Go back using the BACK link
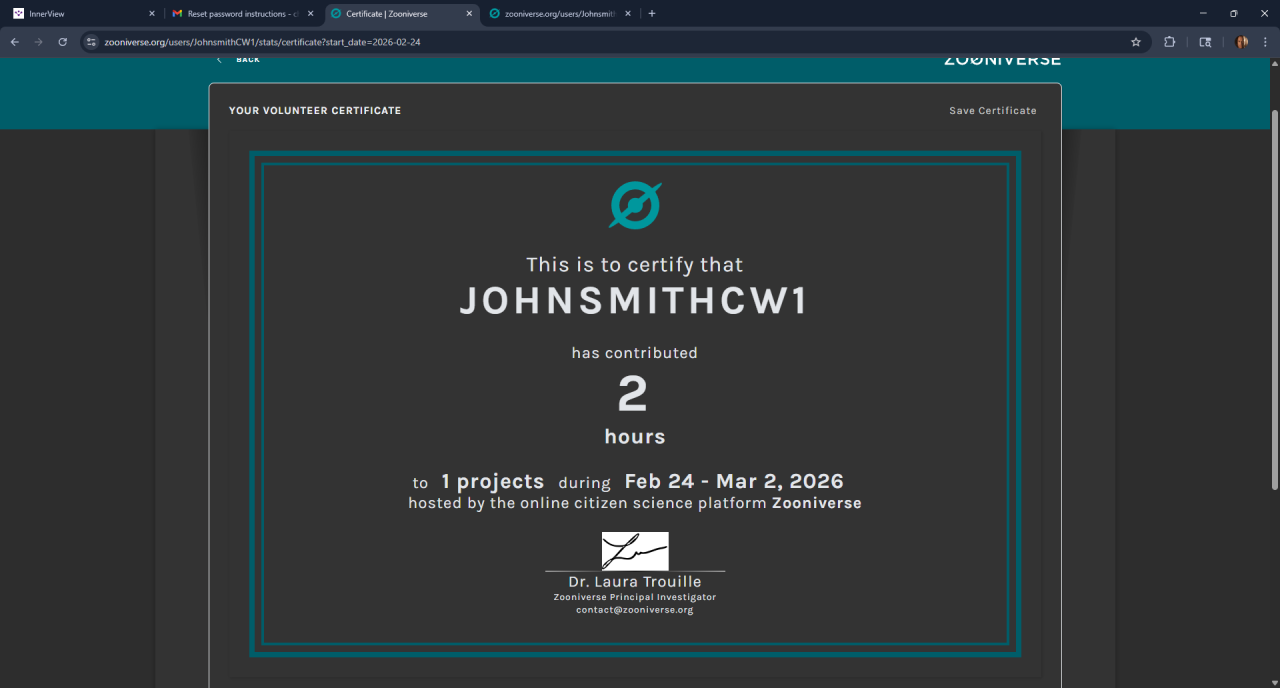 tap(238, 60)
